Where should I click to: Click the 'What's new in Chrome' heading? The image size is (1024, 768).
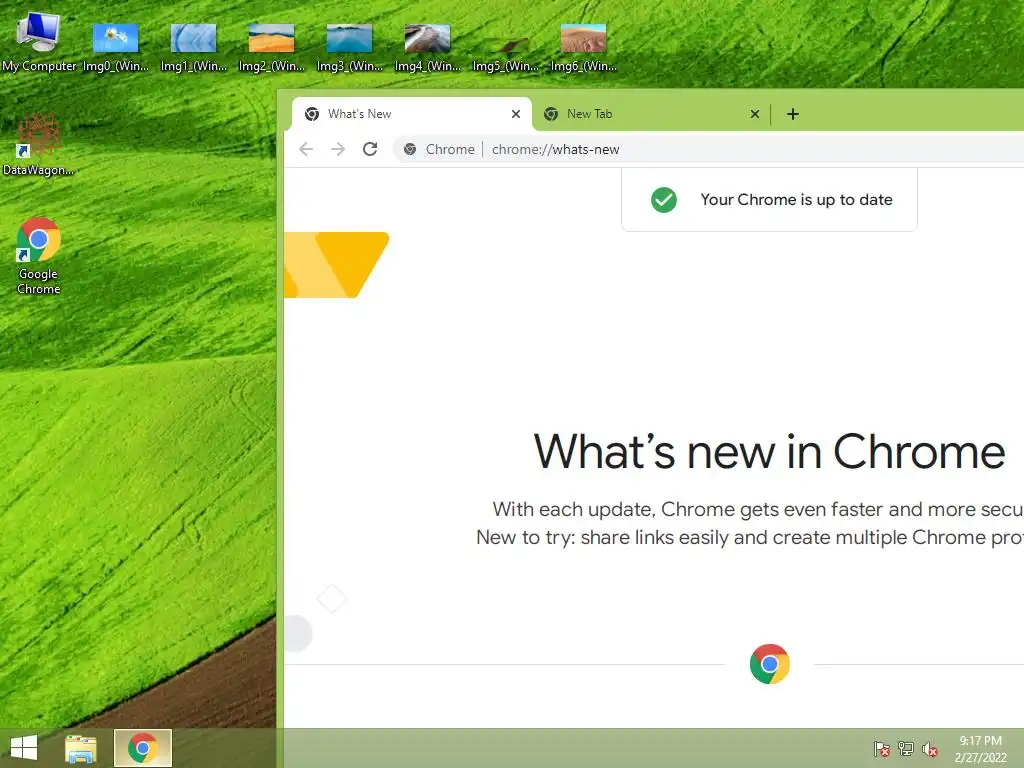[769, 452]
